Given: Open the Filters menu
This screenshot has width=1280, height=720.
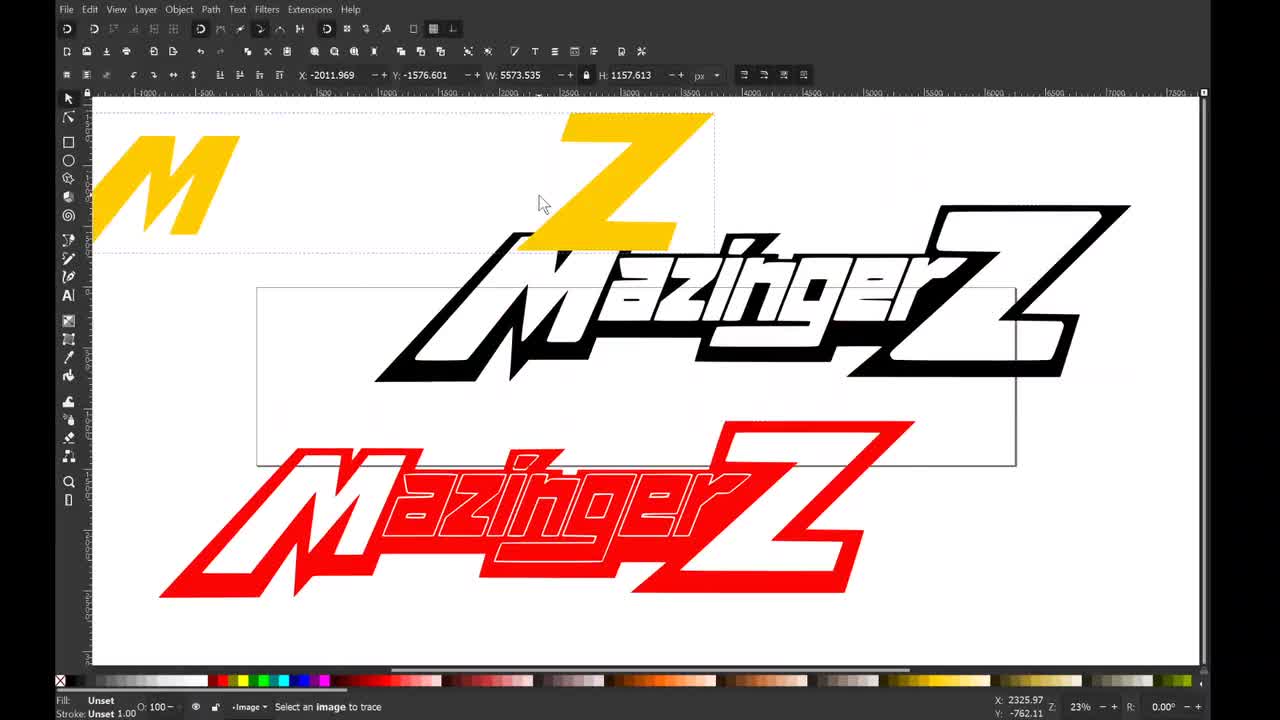Looking at the screenshot, I should [267, 9].
